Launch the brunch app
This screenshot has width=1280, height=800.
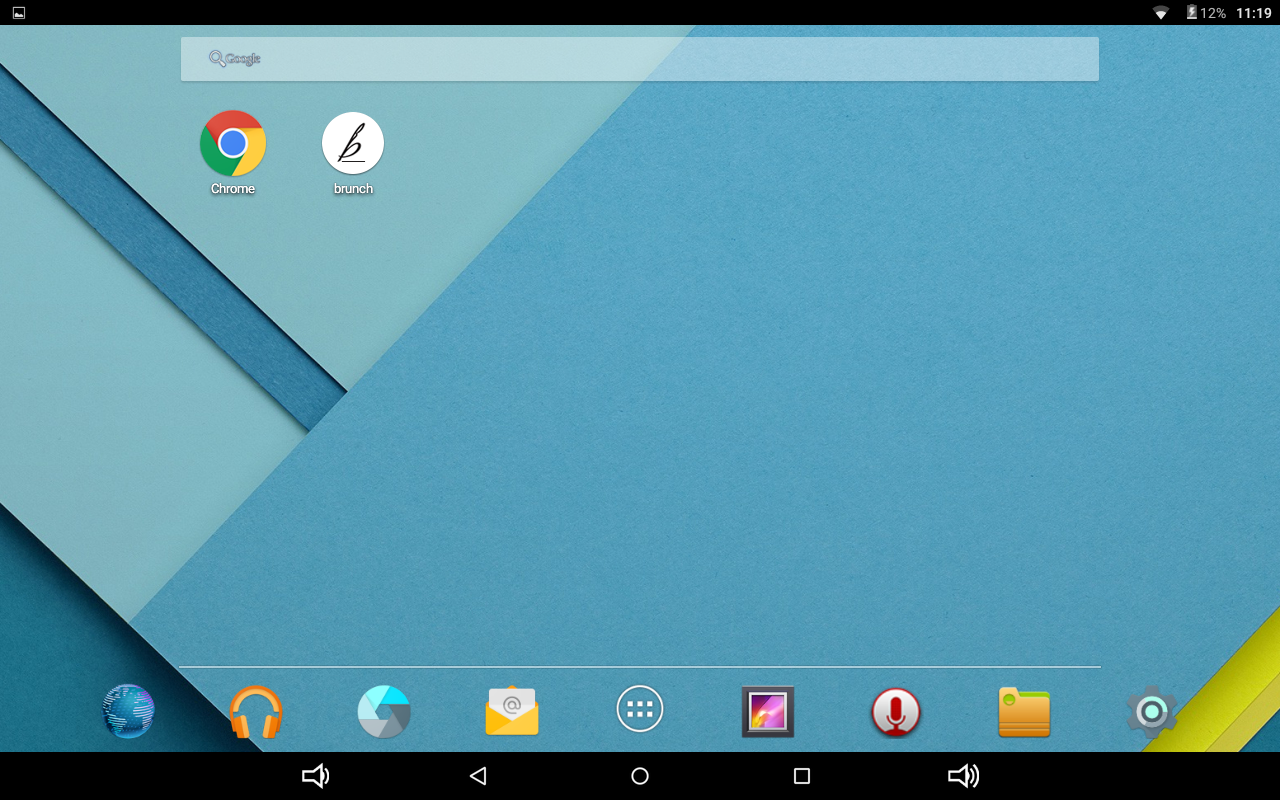tap(352, 143)
